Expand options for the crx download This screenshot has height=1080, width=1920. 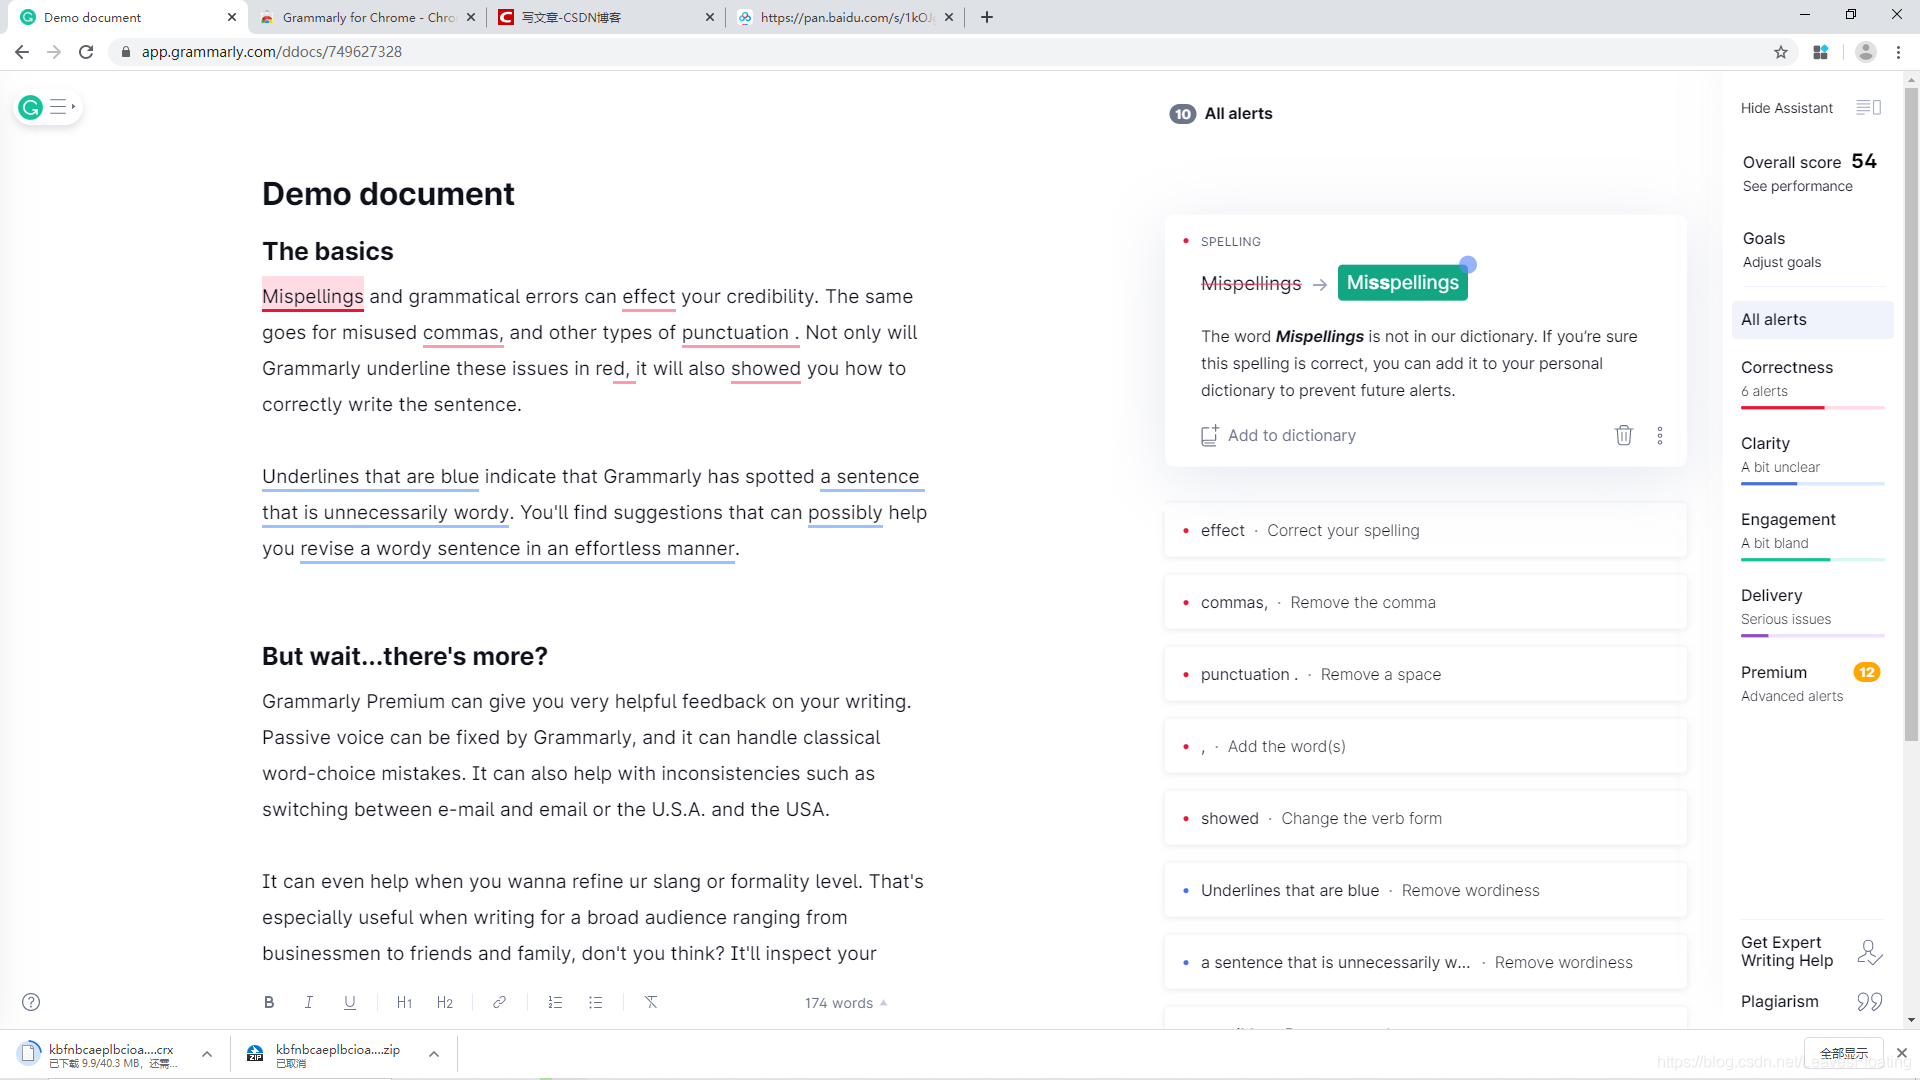207,1054
